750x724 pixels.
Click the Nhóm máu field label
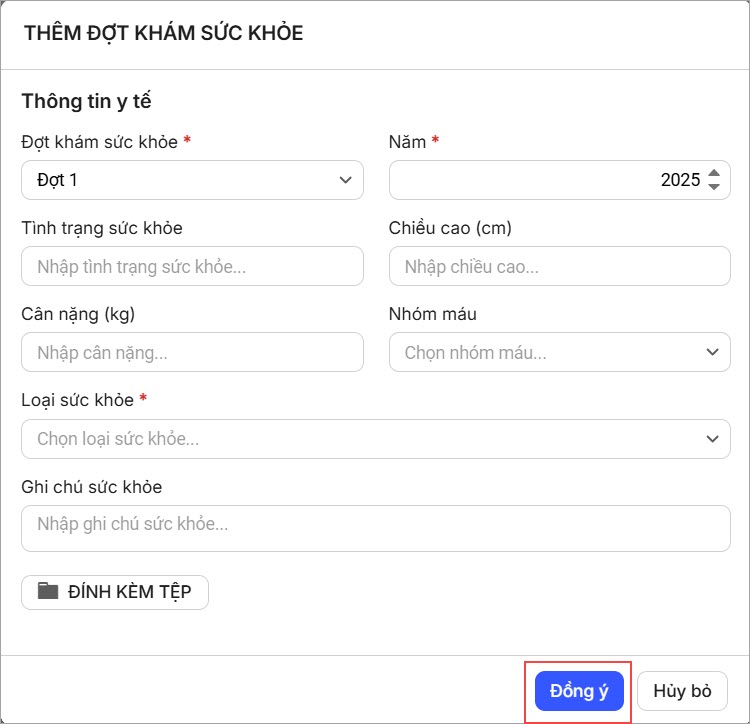point(432,314)
